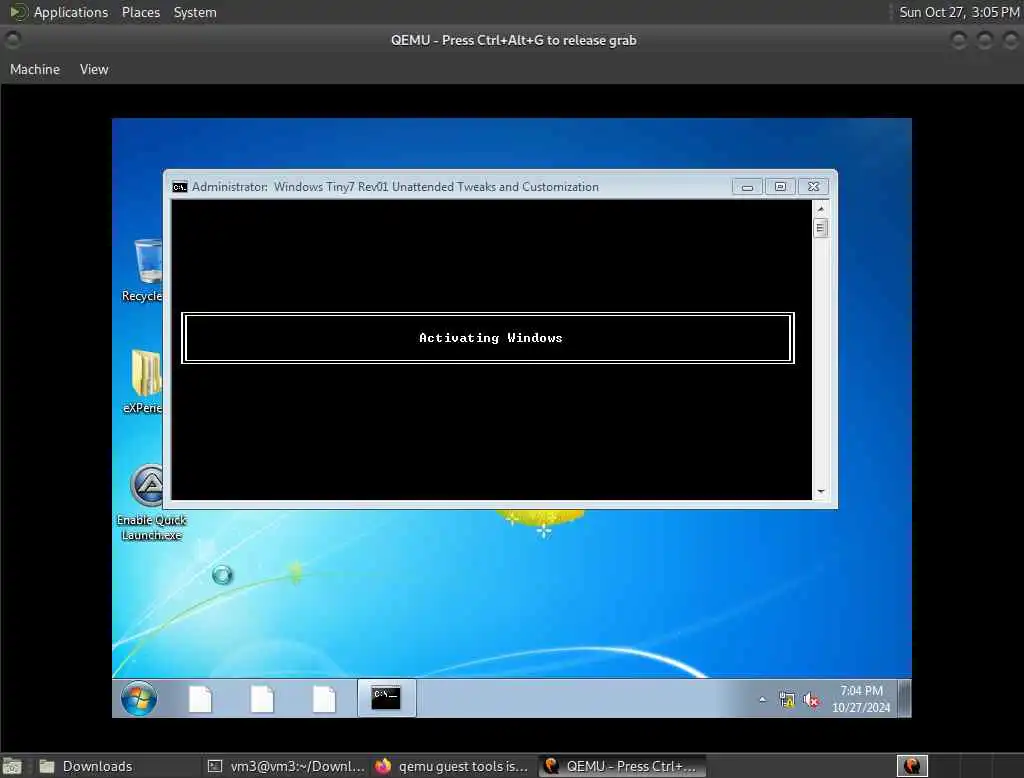Screen dimensions: 1024x778
Task: Click the QEMU taskbar window button
Action: tap(622, 766)
